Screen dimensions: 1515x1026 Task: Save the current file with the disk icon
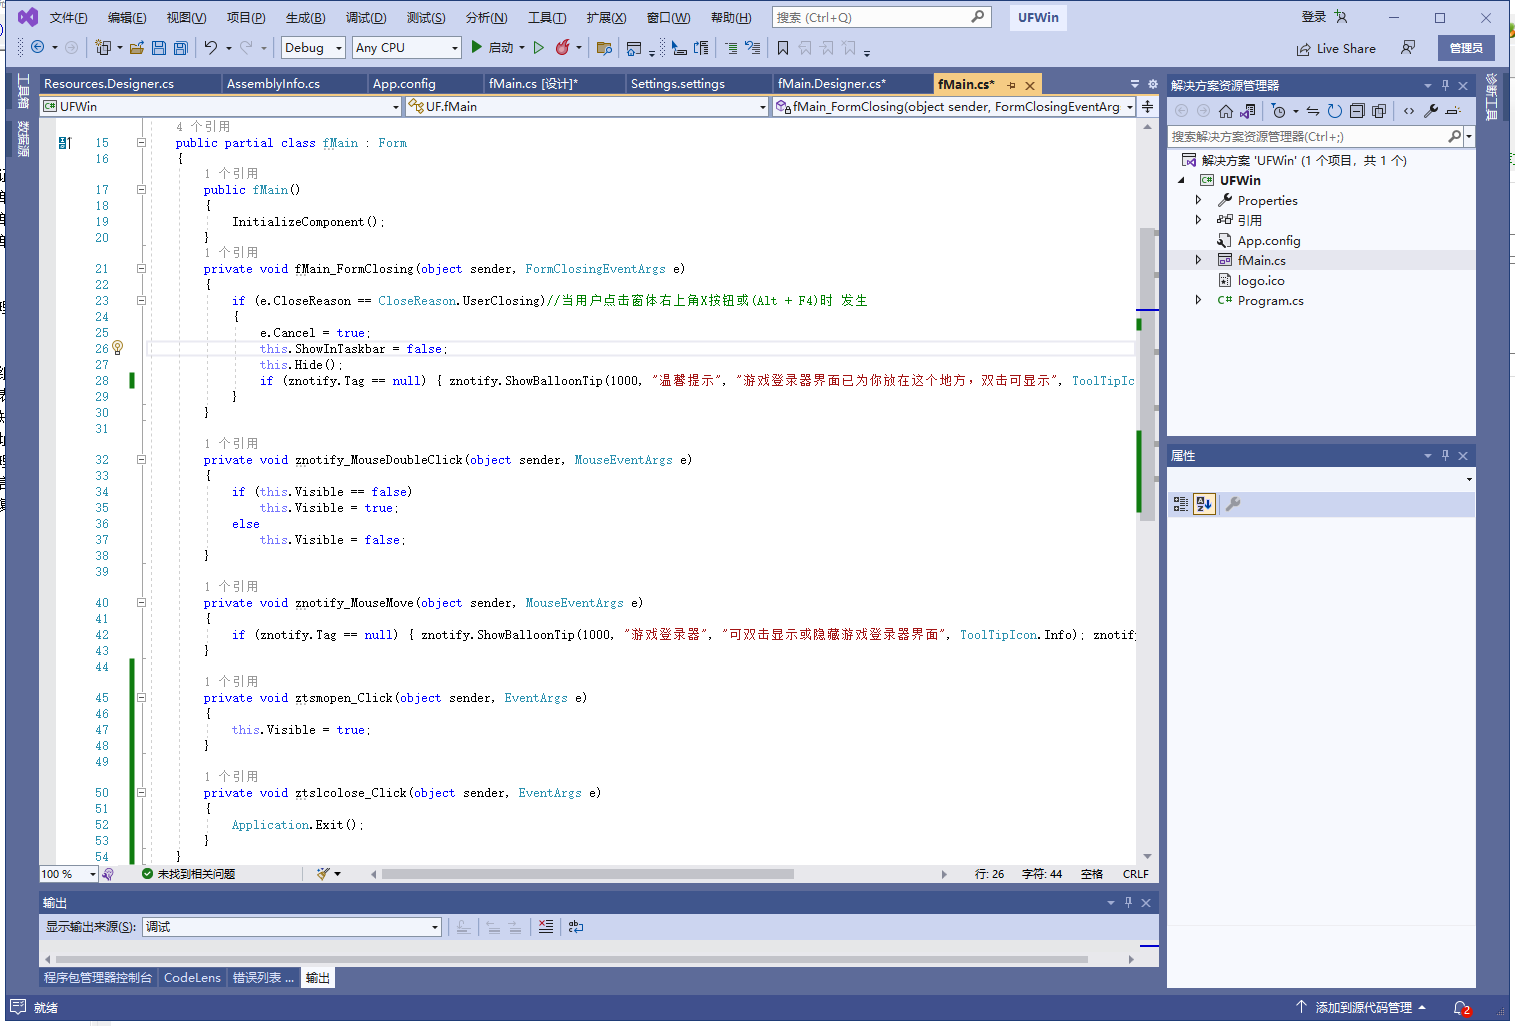(x=159, y=47)
